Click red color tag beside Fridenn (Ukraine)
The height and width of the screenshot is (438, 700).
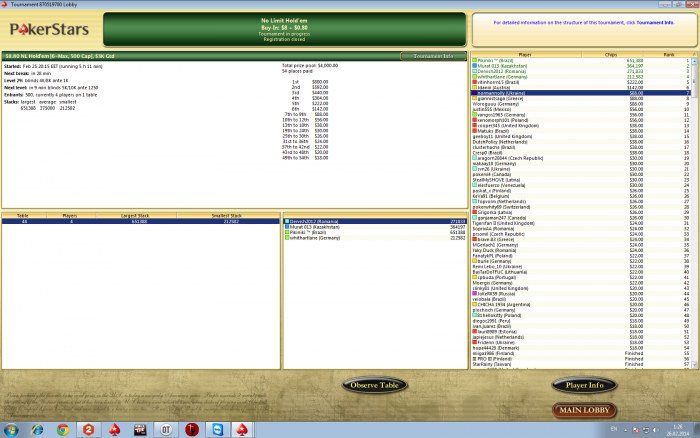475,342
